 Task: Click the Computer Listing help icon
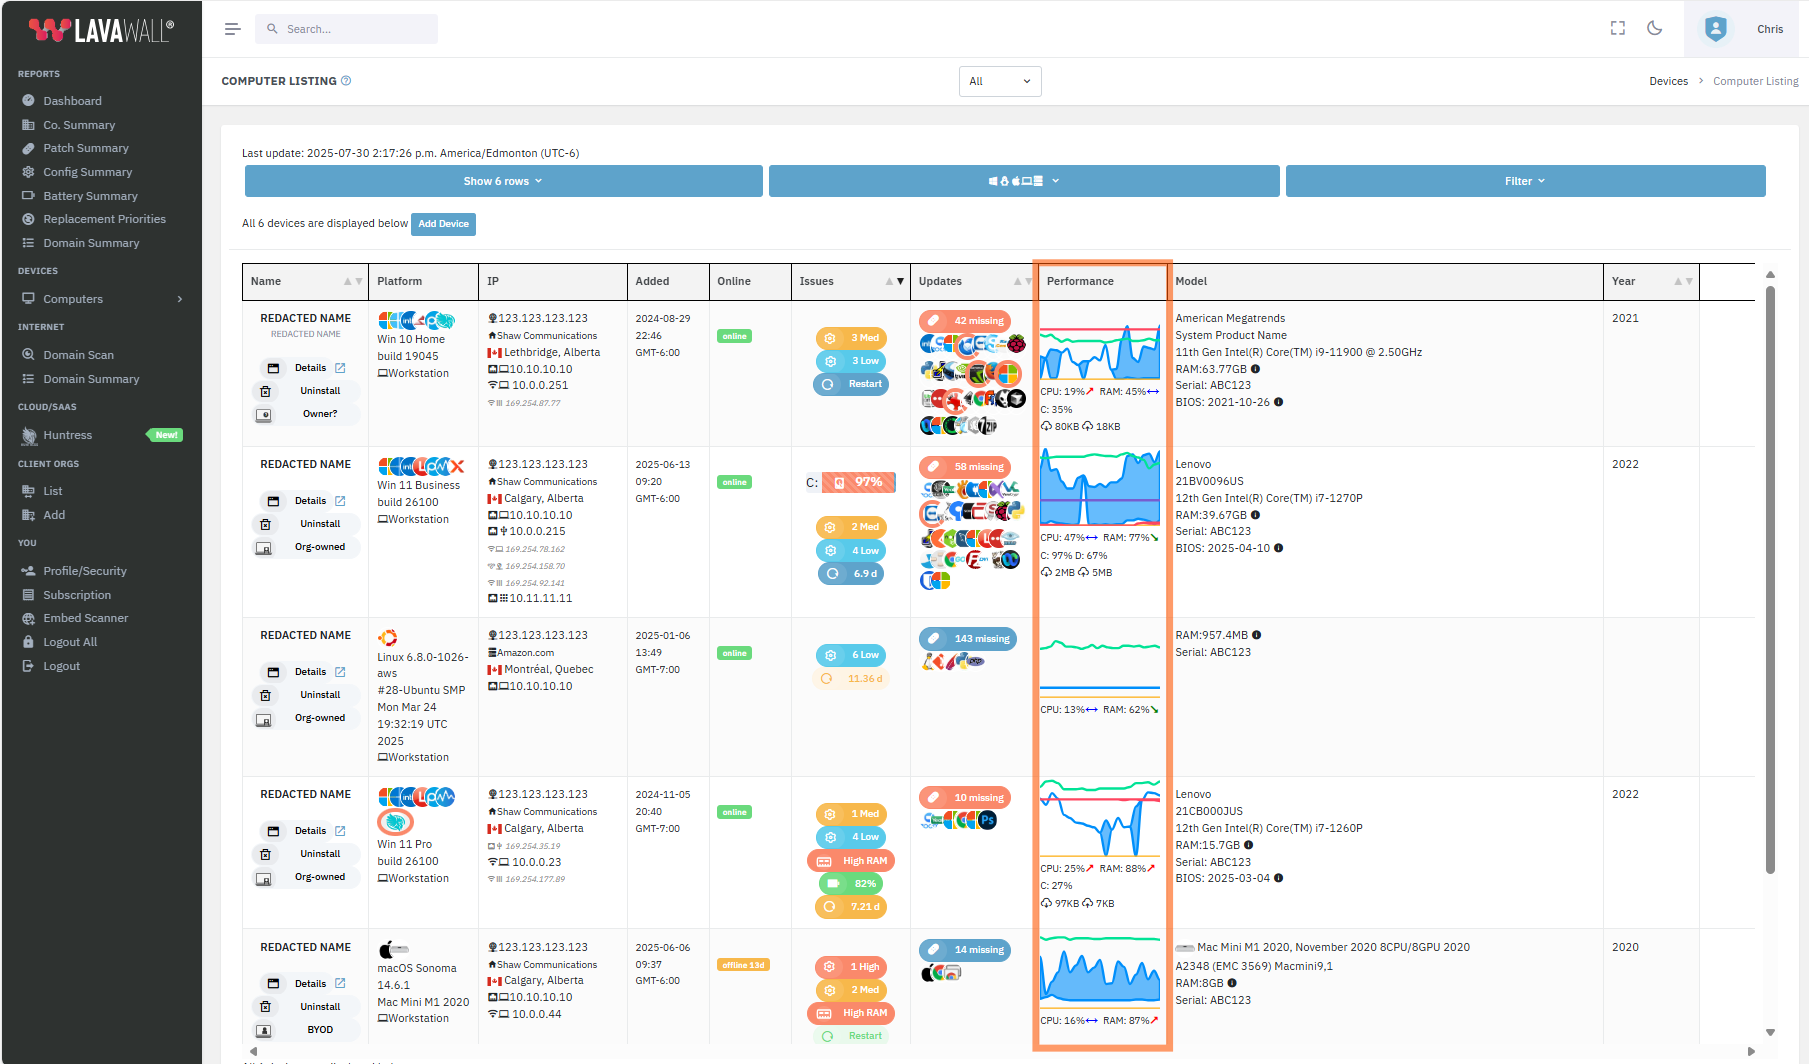coord(346,81)
